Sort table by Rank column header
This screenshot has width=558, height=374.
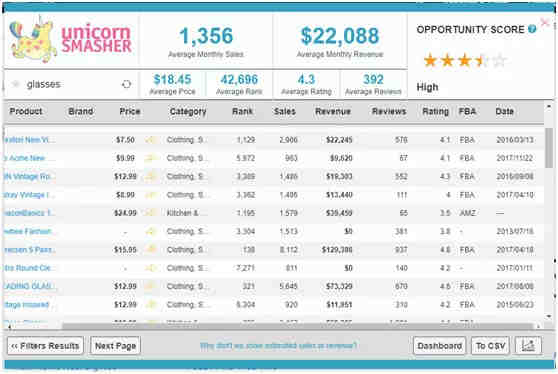tap(242, 111)
